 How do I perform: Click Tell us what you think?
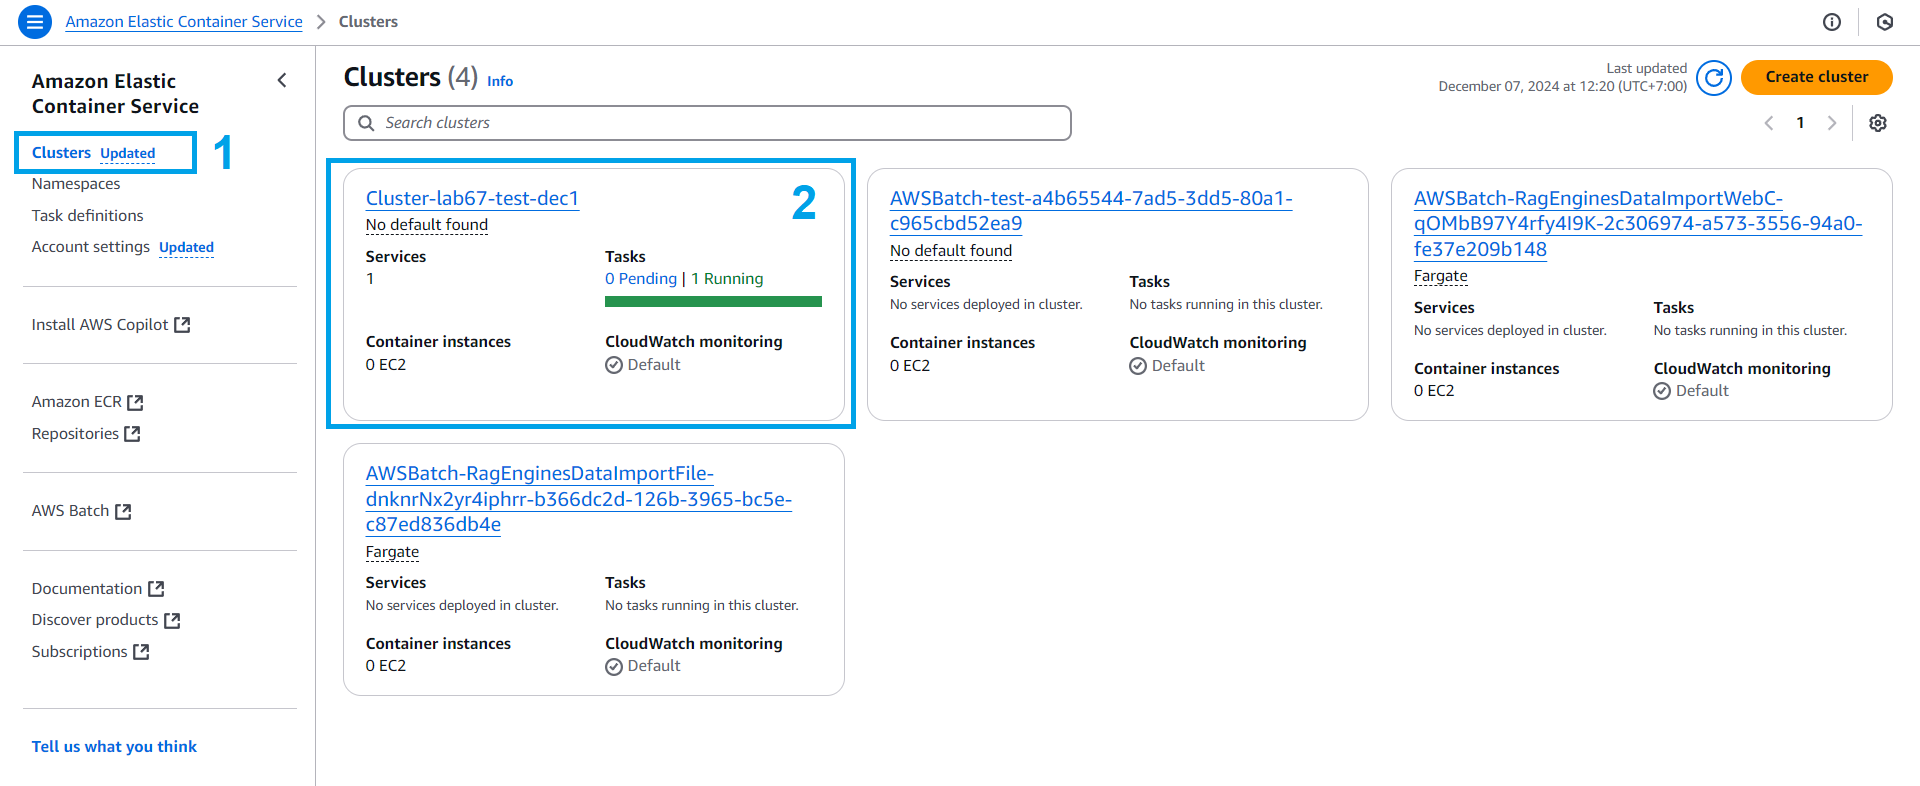click(114, 747)
